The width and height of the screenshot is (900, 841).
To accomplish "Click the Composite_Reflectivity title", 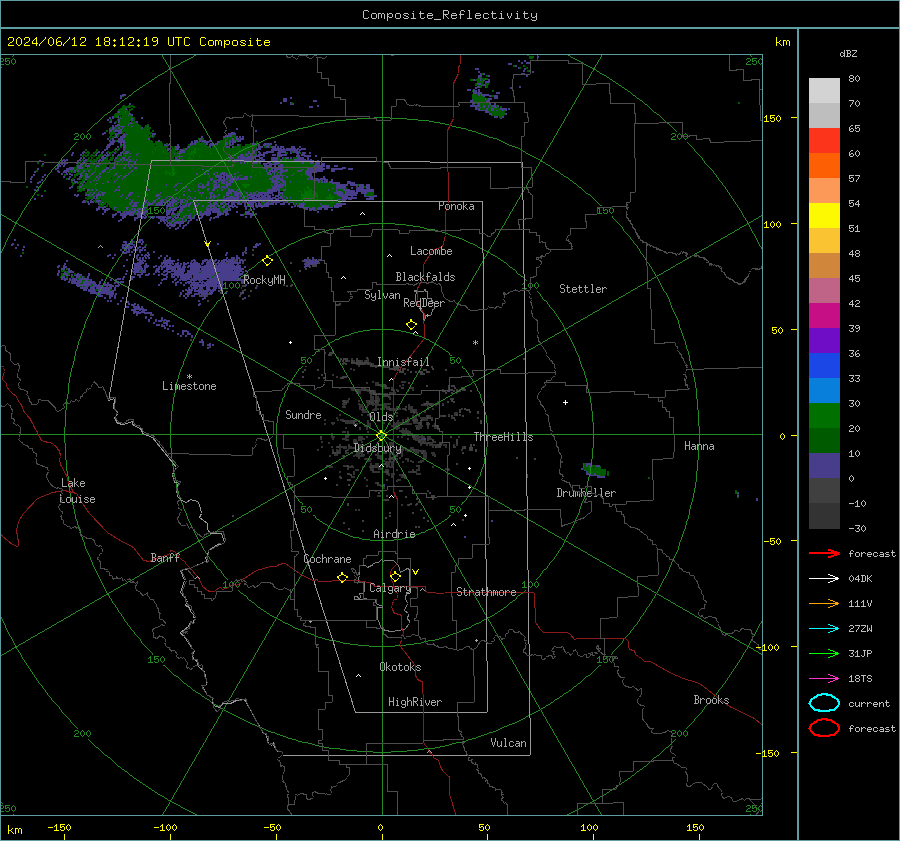I will click(450, 15).
